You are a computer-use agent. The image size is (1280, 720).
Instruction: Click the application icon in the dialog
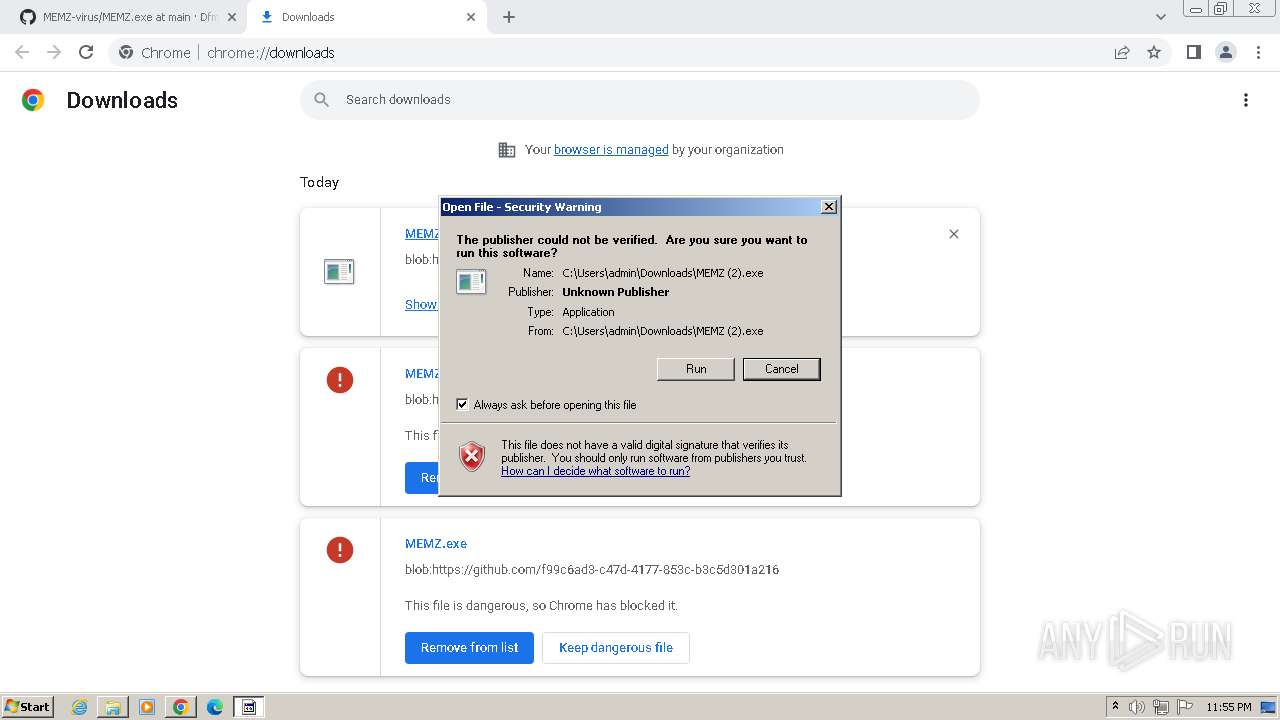coord(471,282)
